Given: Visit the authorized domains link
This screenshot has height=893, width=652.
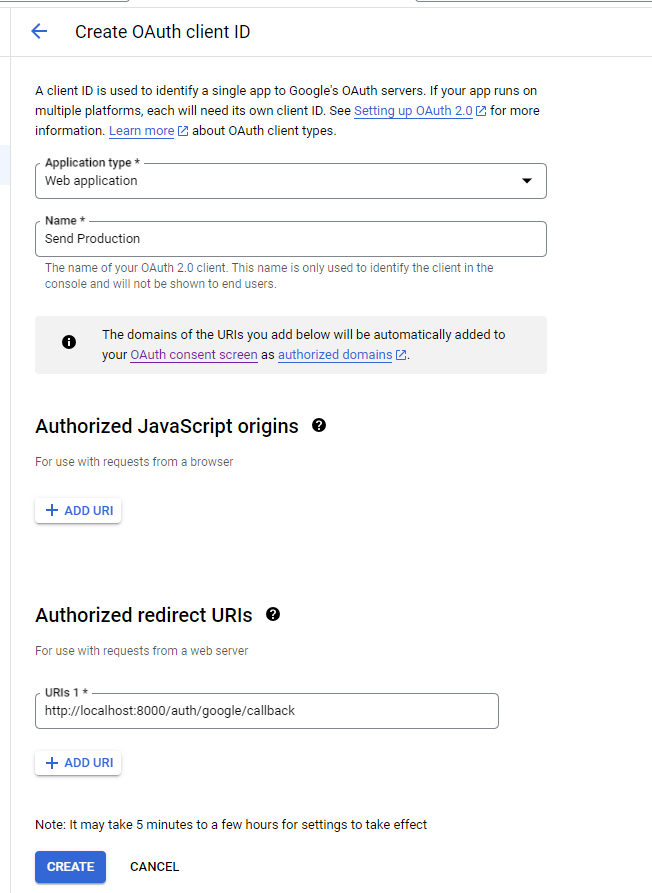Looking at the screenshot, I should pyautogui.click(x=335, y=355).
